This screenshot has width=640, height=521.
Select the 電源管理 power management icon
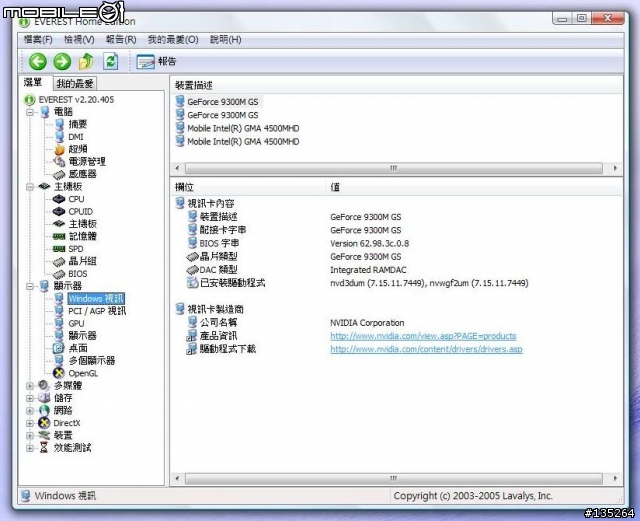point(60,162)
